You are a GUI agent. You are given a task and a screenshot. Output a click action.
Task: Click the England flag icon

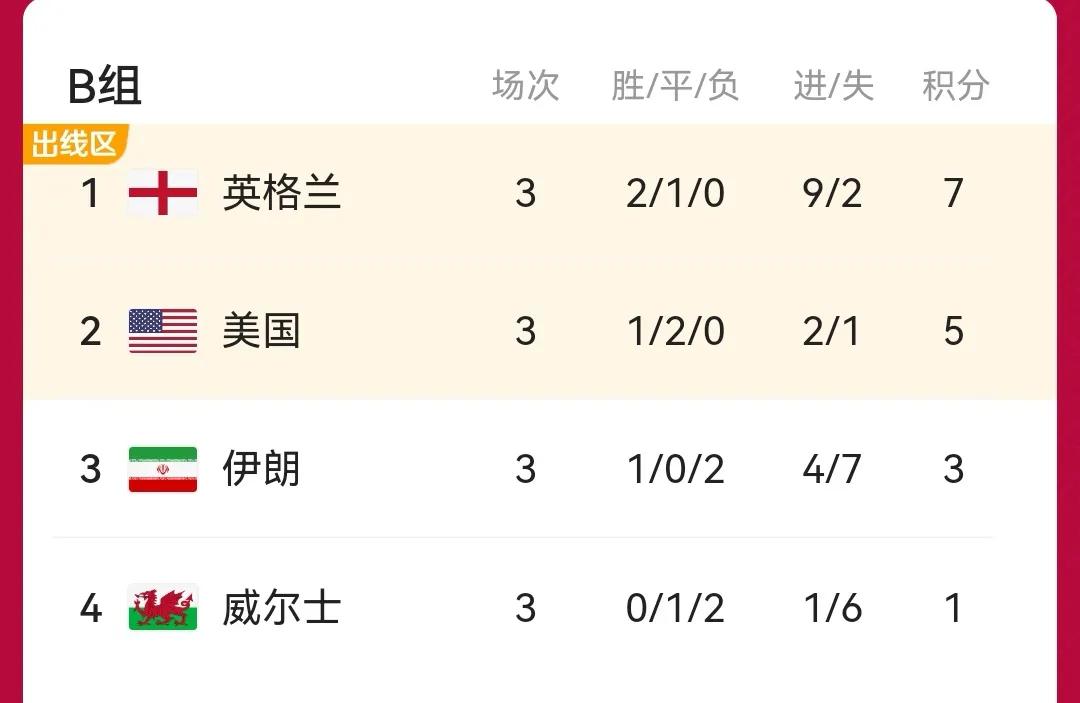pos(163,195)
